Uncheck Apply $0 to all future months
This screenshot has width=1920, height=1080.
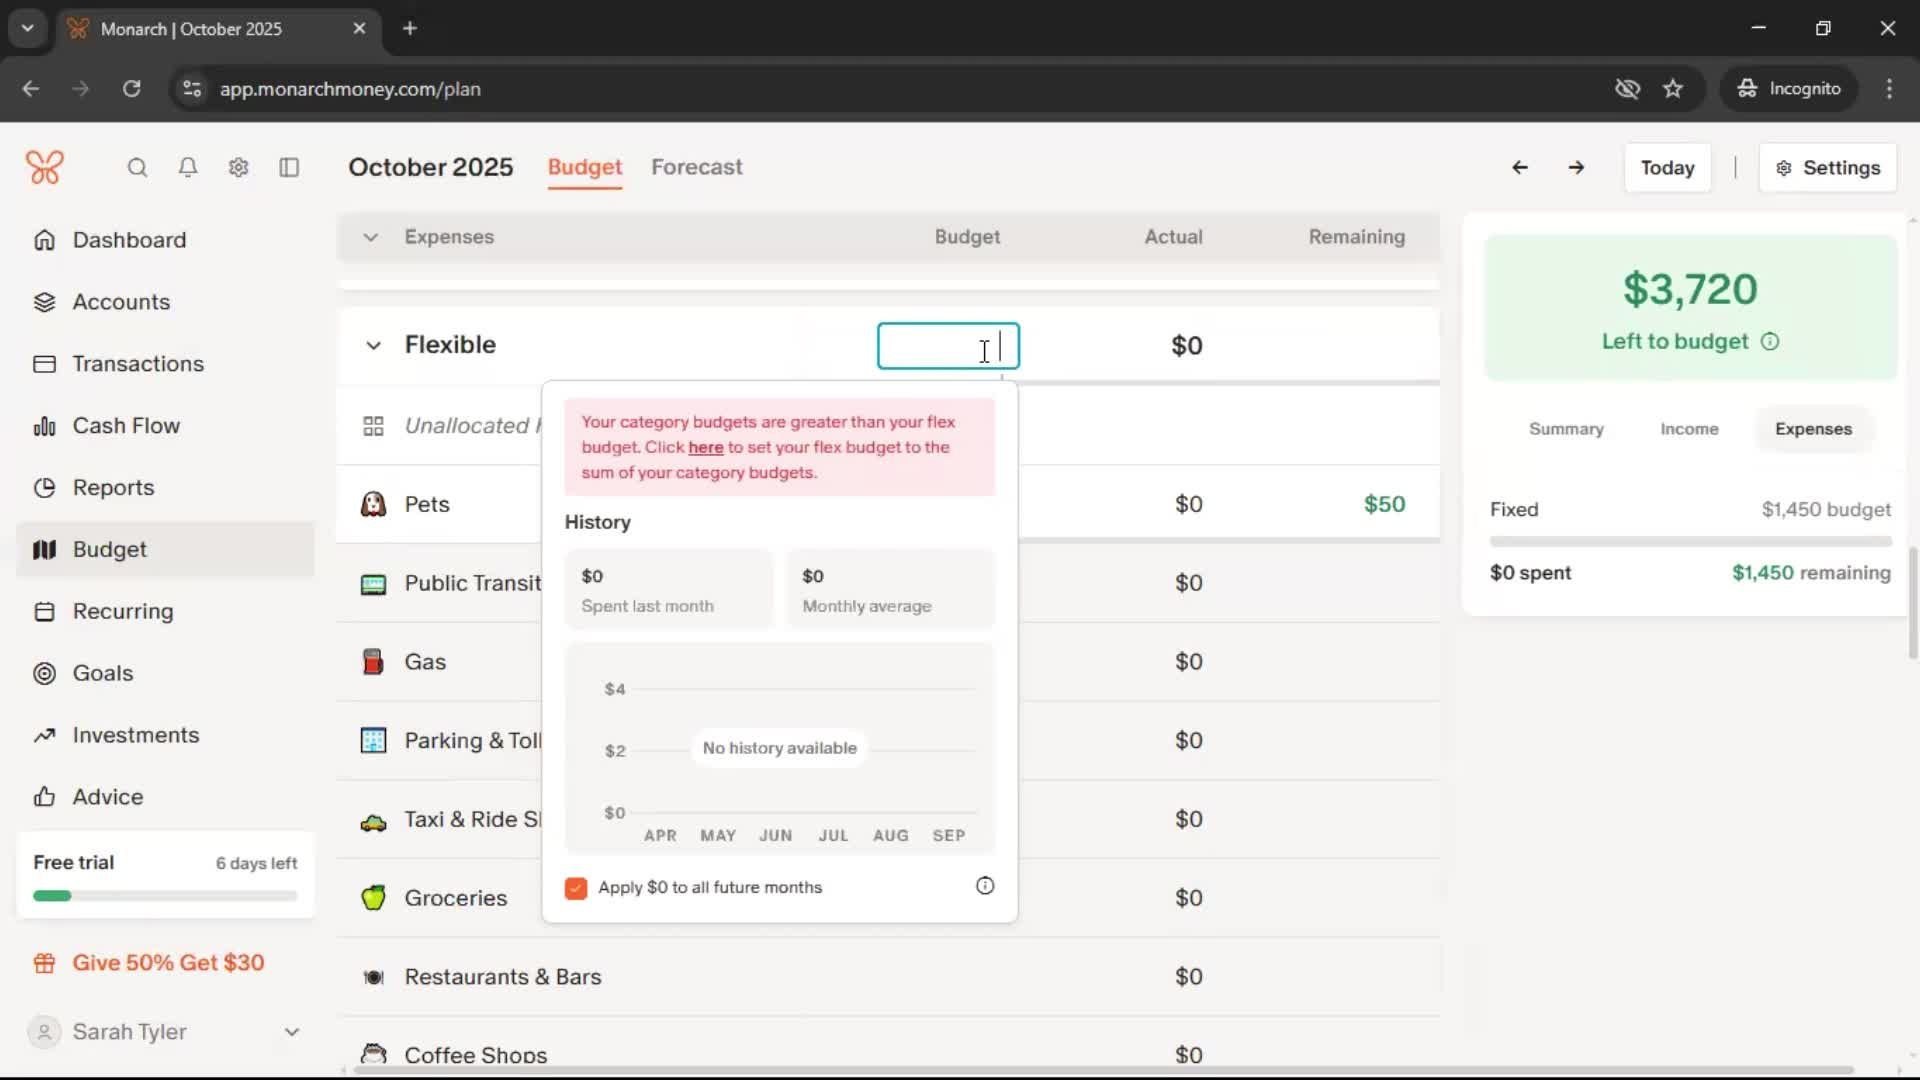point(576,888)
